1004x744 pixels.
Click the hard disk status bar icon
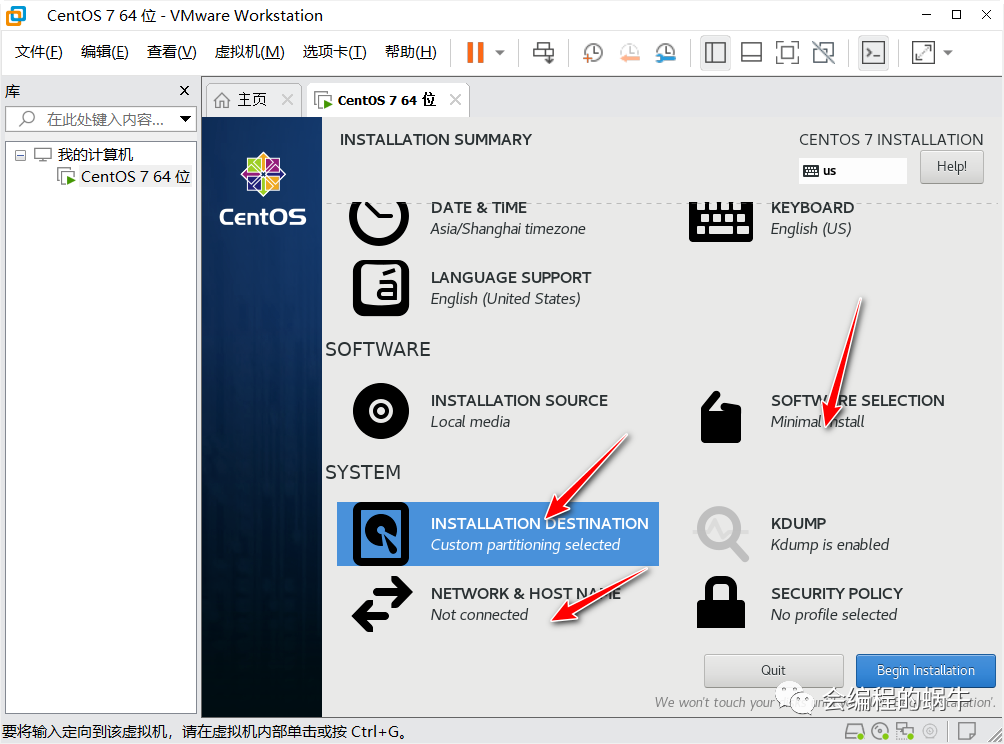click(854, 731)
